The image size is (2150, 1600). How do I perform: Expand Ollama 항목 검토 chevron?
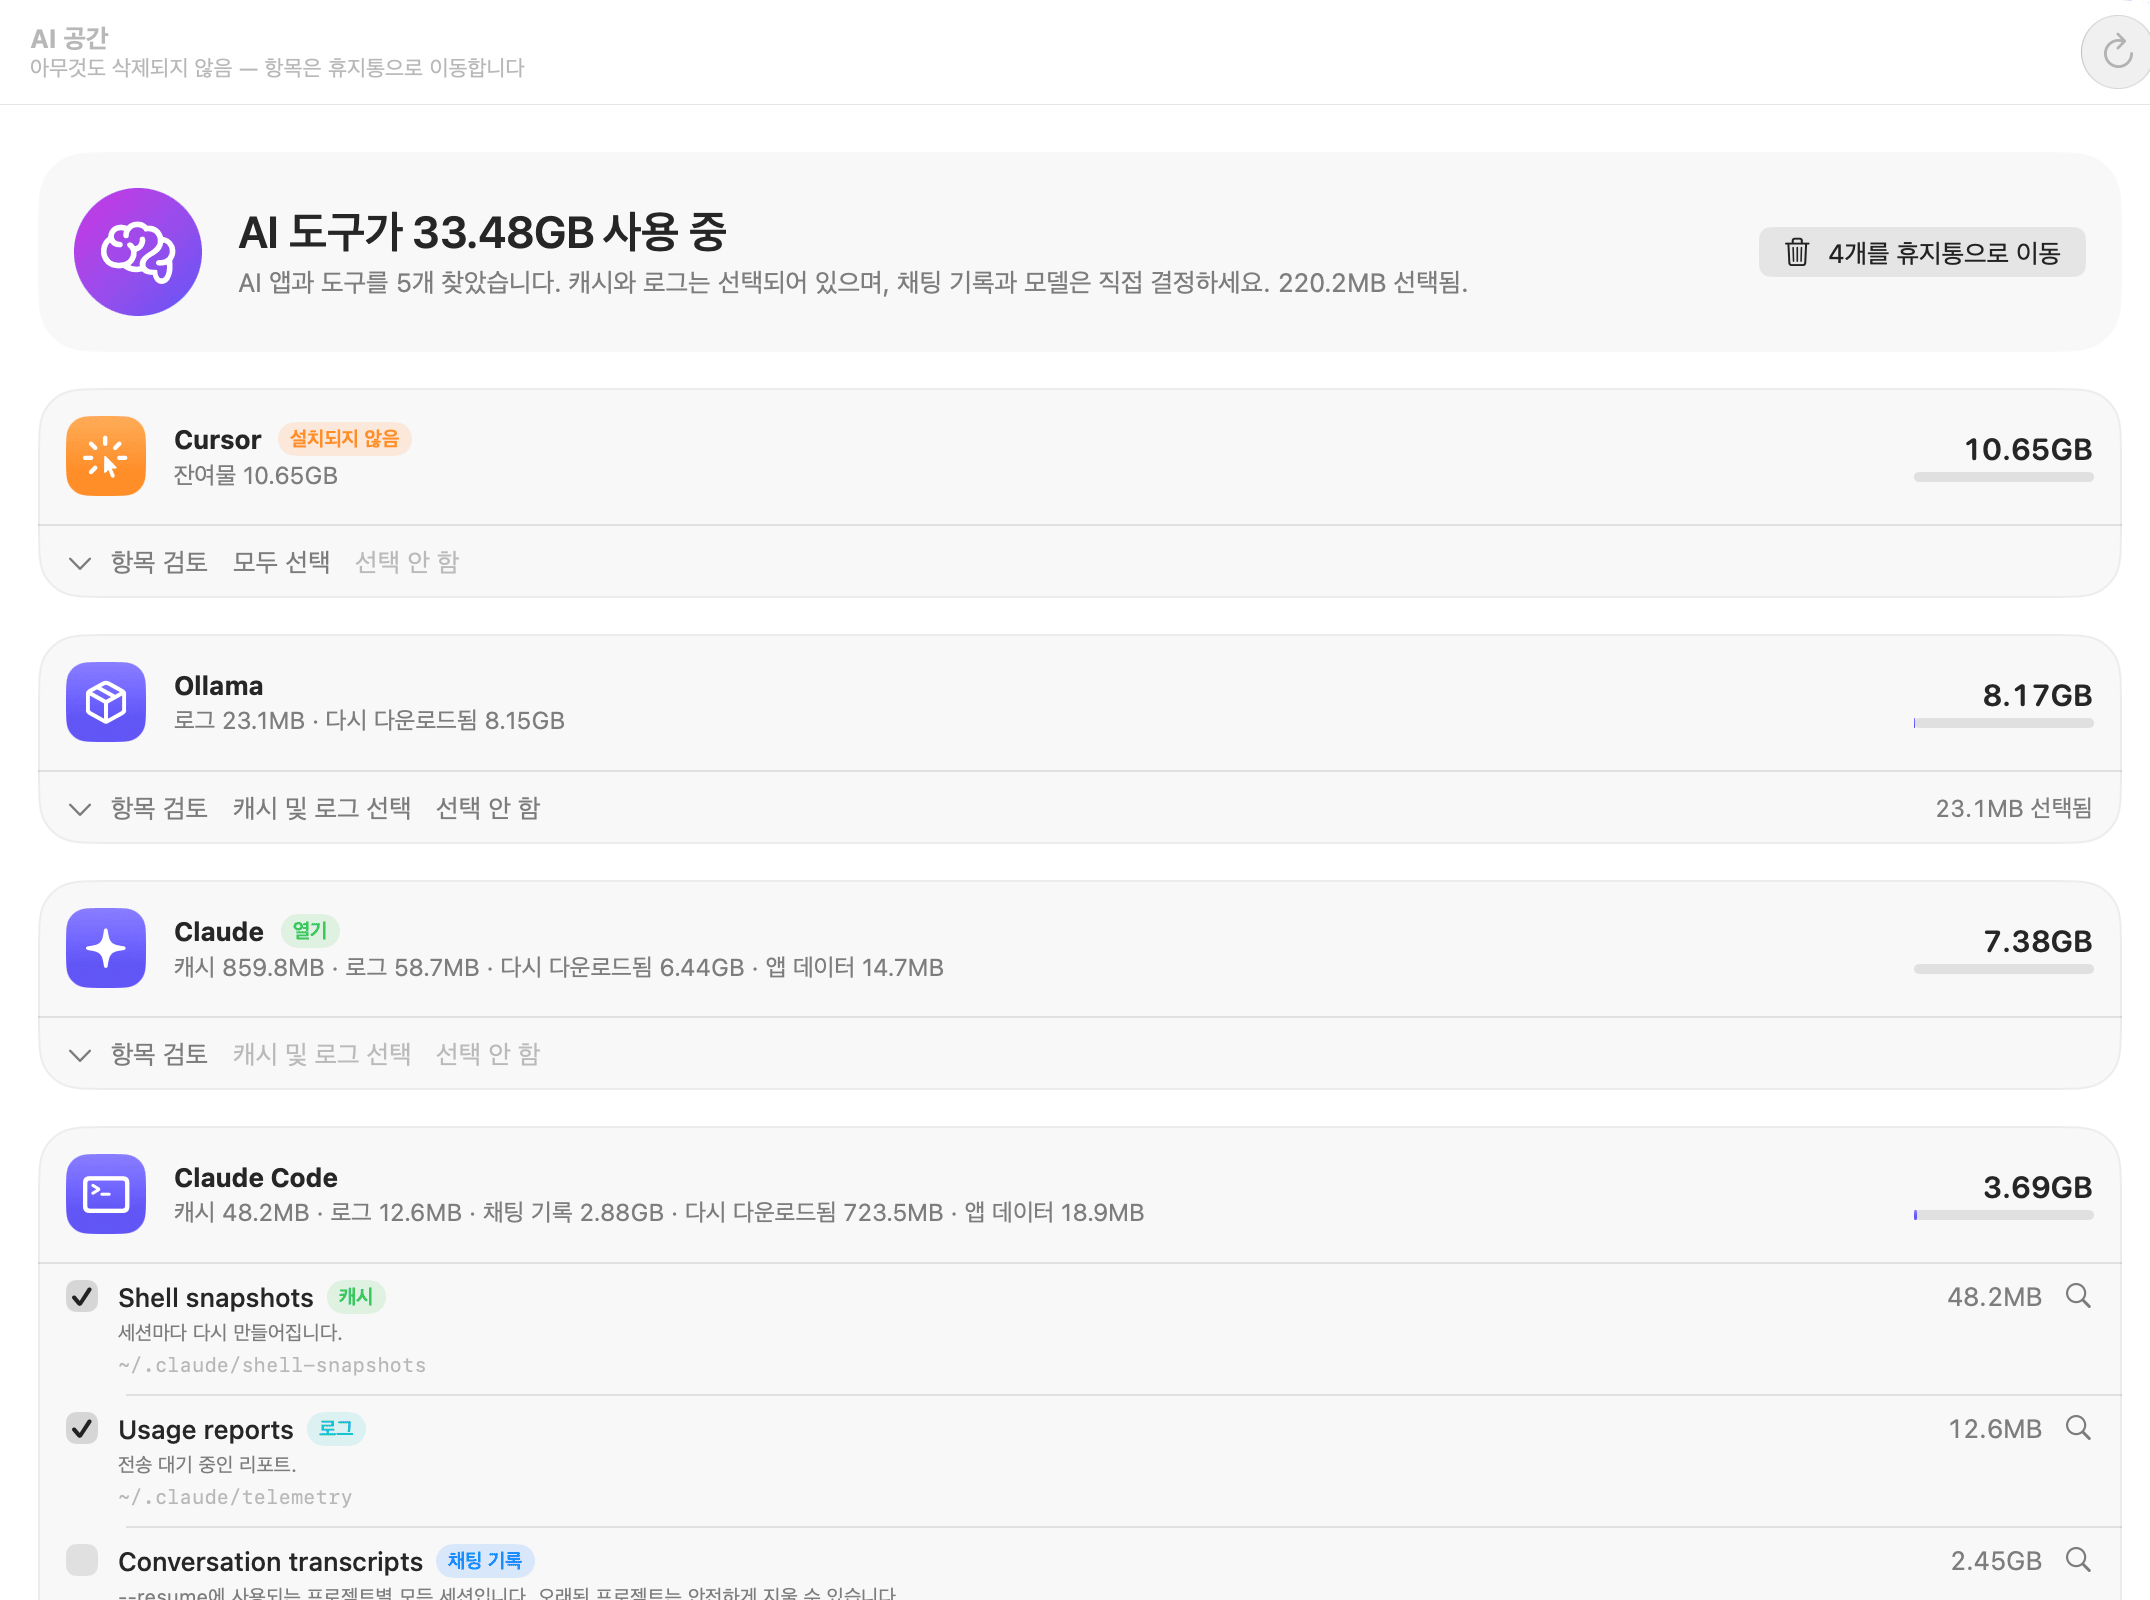click(80, 809)
